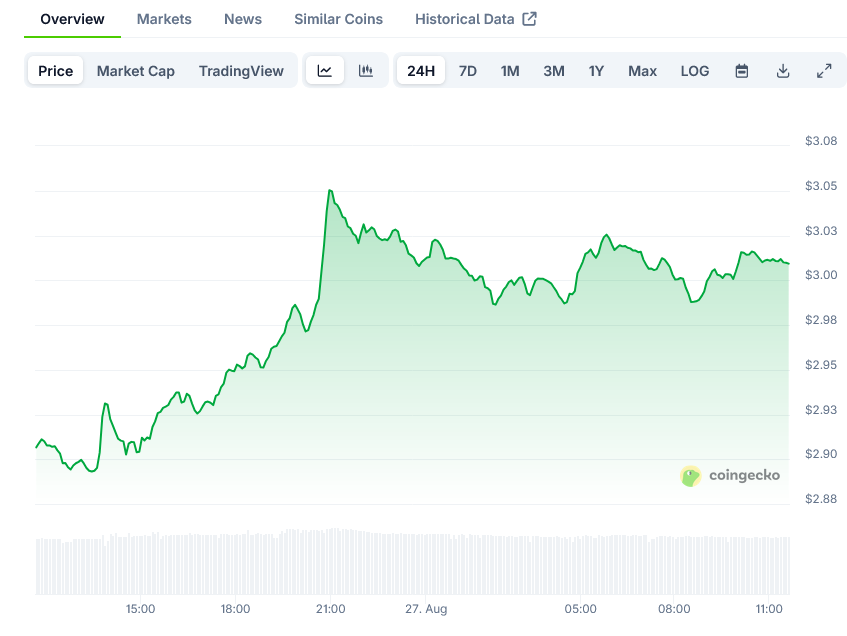Select the Max time range
This screenshot has width=847, height=636.
point(642,71)
